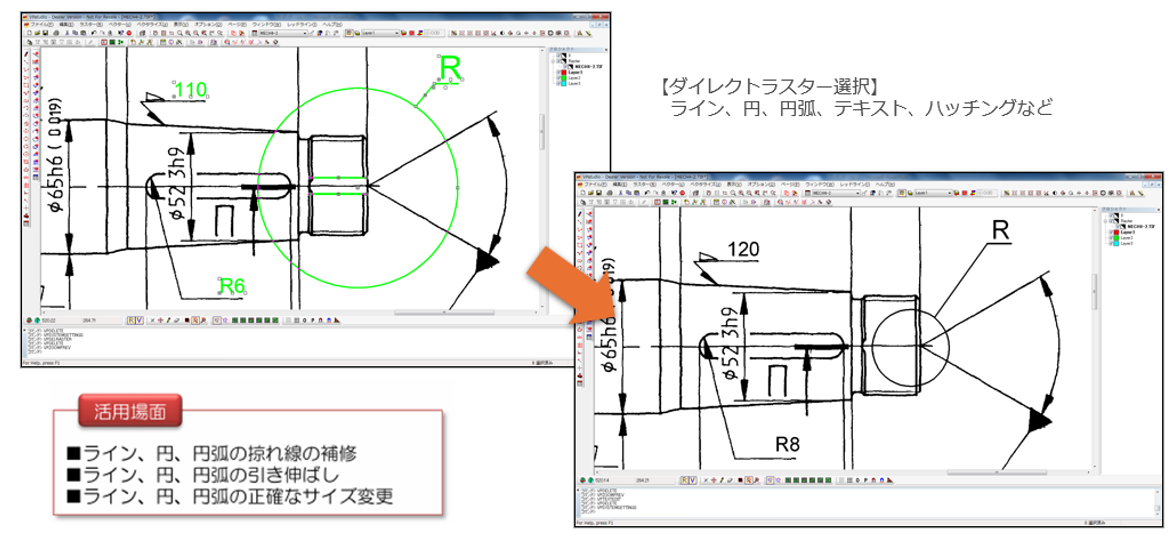Click Print icon in upper-left window toolbar

[x=56, y=33]
